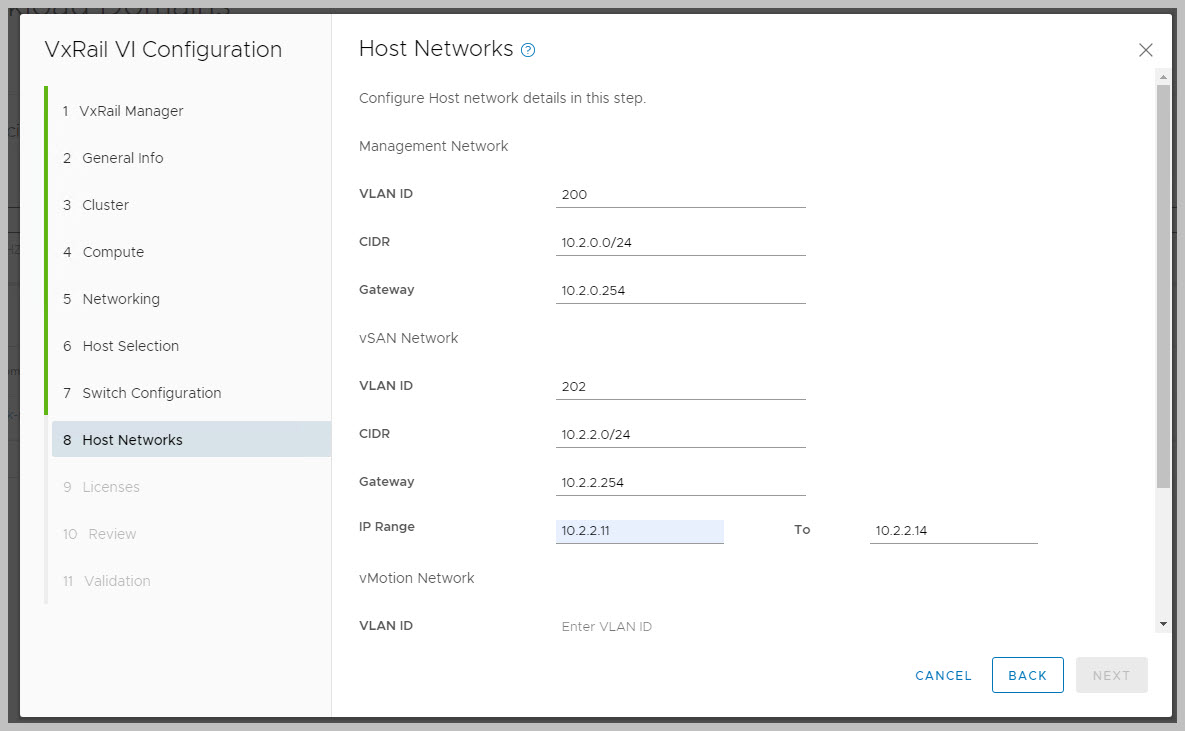Close the VxRail VI Configuration dialog

[1145, 50]
